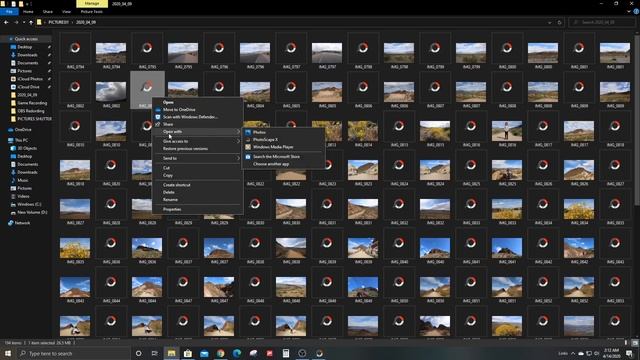This screenshot has height=360, width=640.
Task: Open the Videos folder in sidebar
Action: pyautogui.click(x=23, y=196)
